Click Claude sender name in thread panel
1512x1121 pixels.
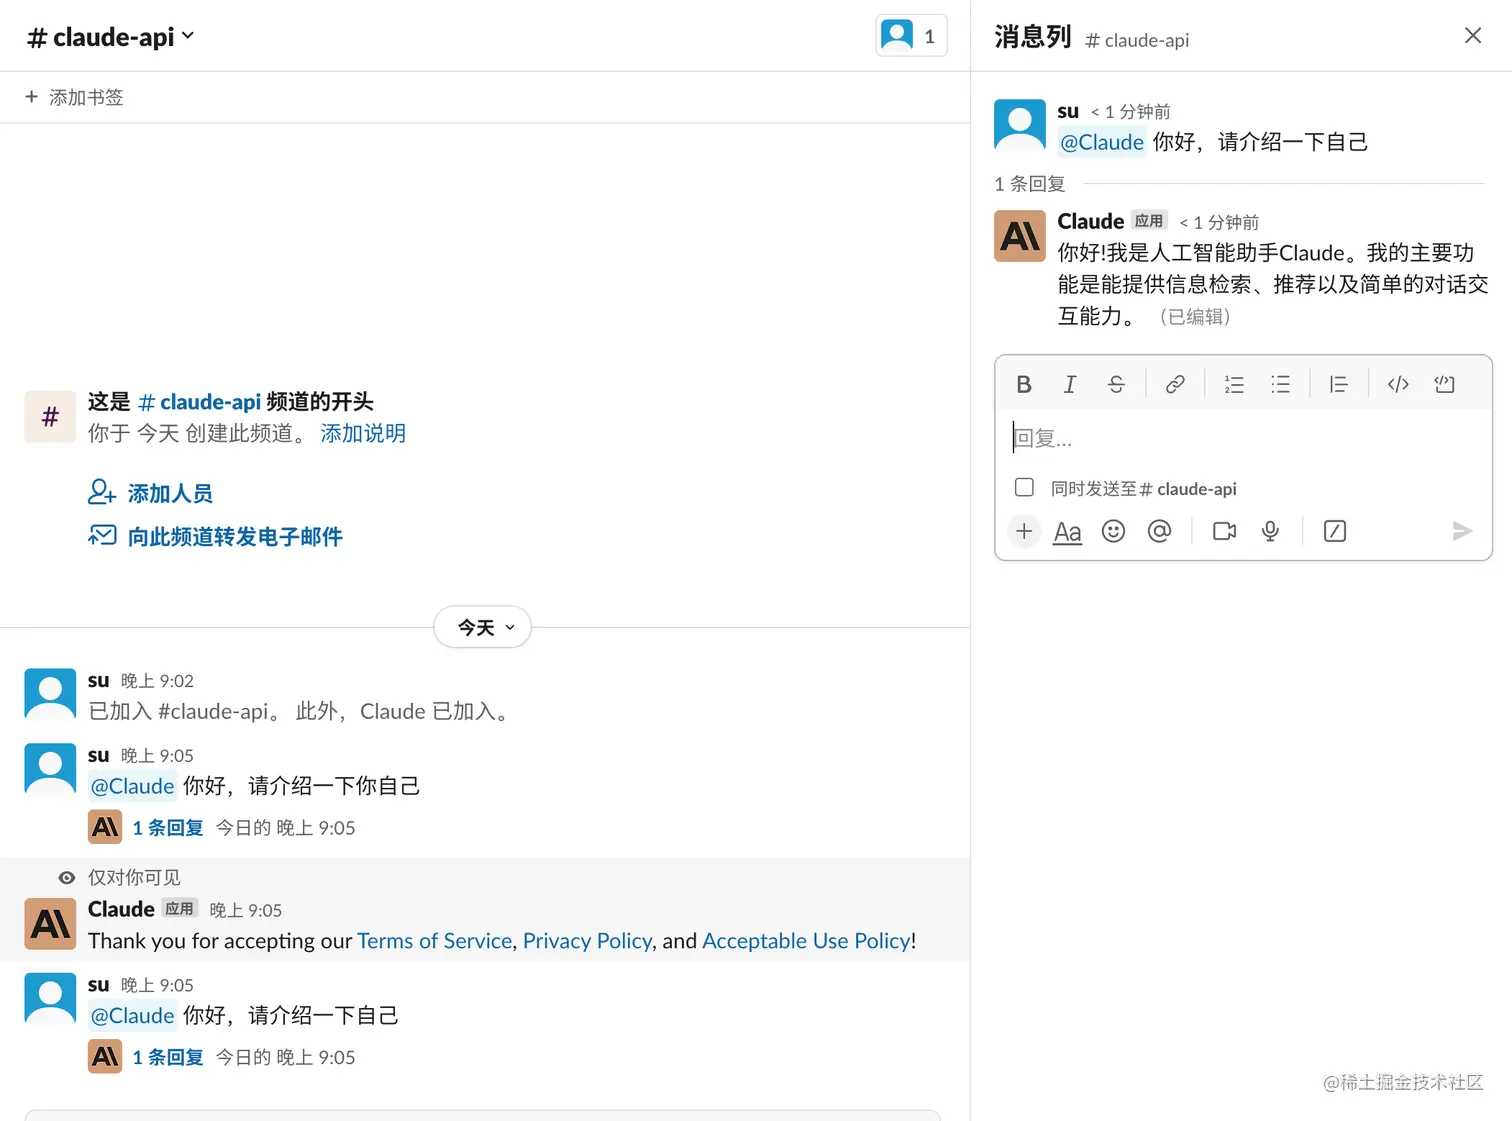pos(1091,221)
